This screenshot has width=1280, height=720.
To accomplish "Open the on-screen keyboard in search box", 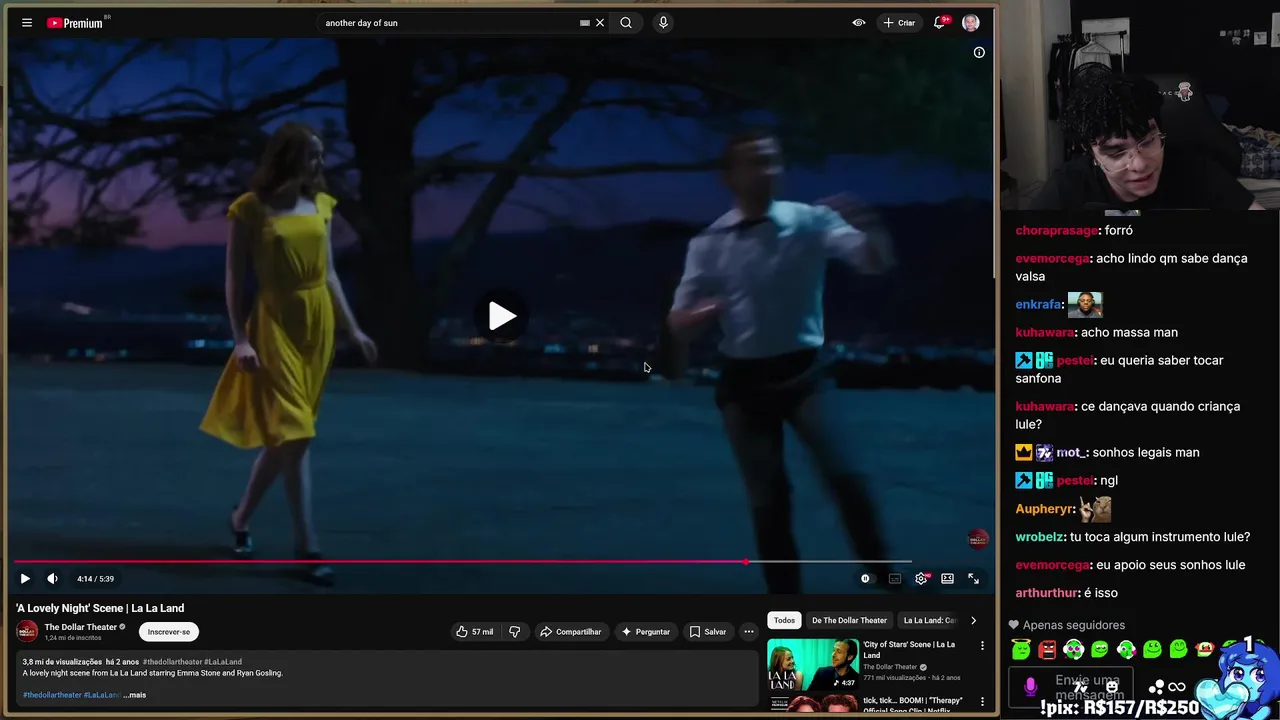I will coord(585,23).
